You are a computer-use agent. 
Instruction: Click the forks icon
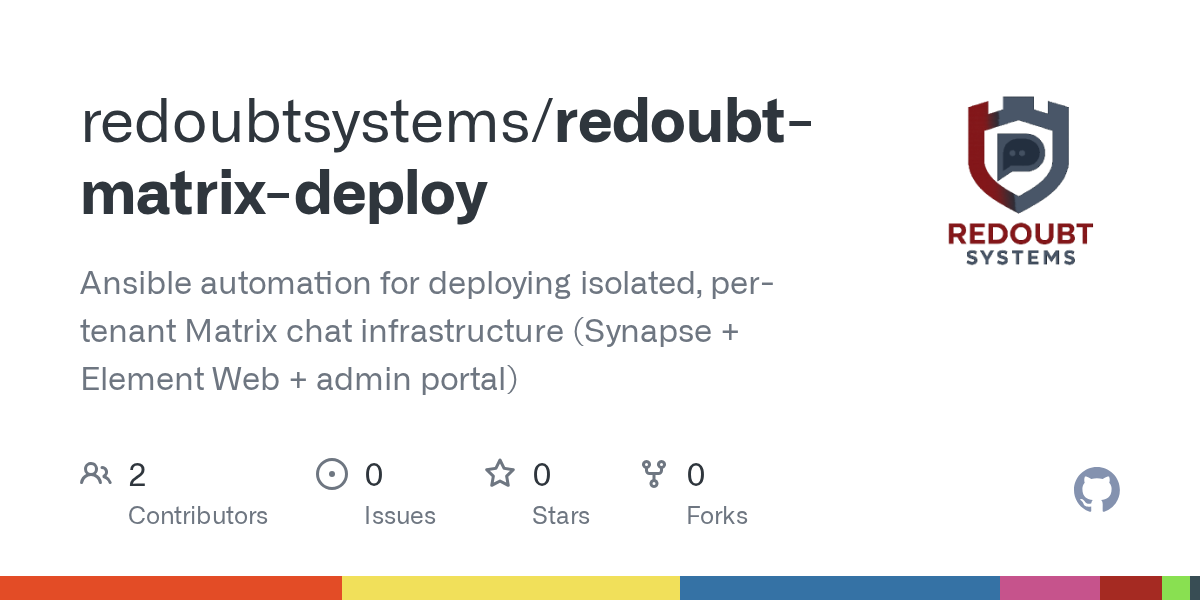654,474
